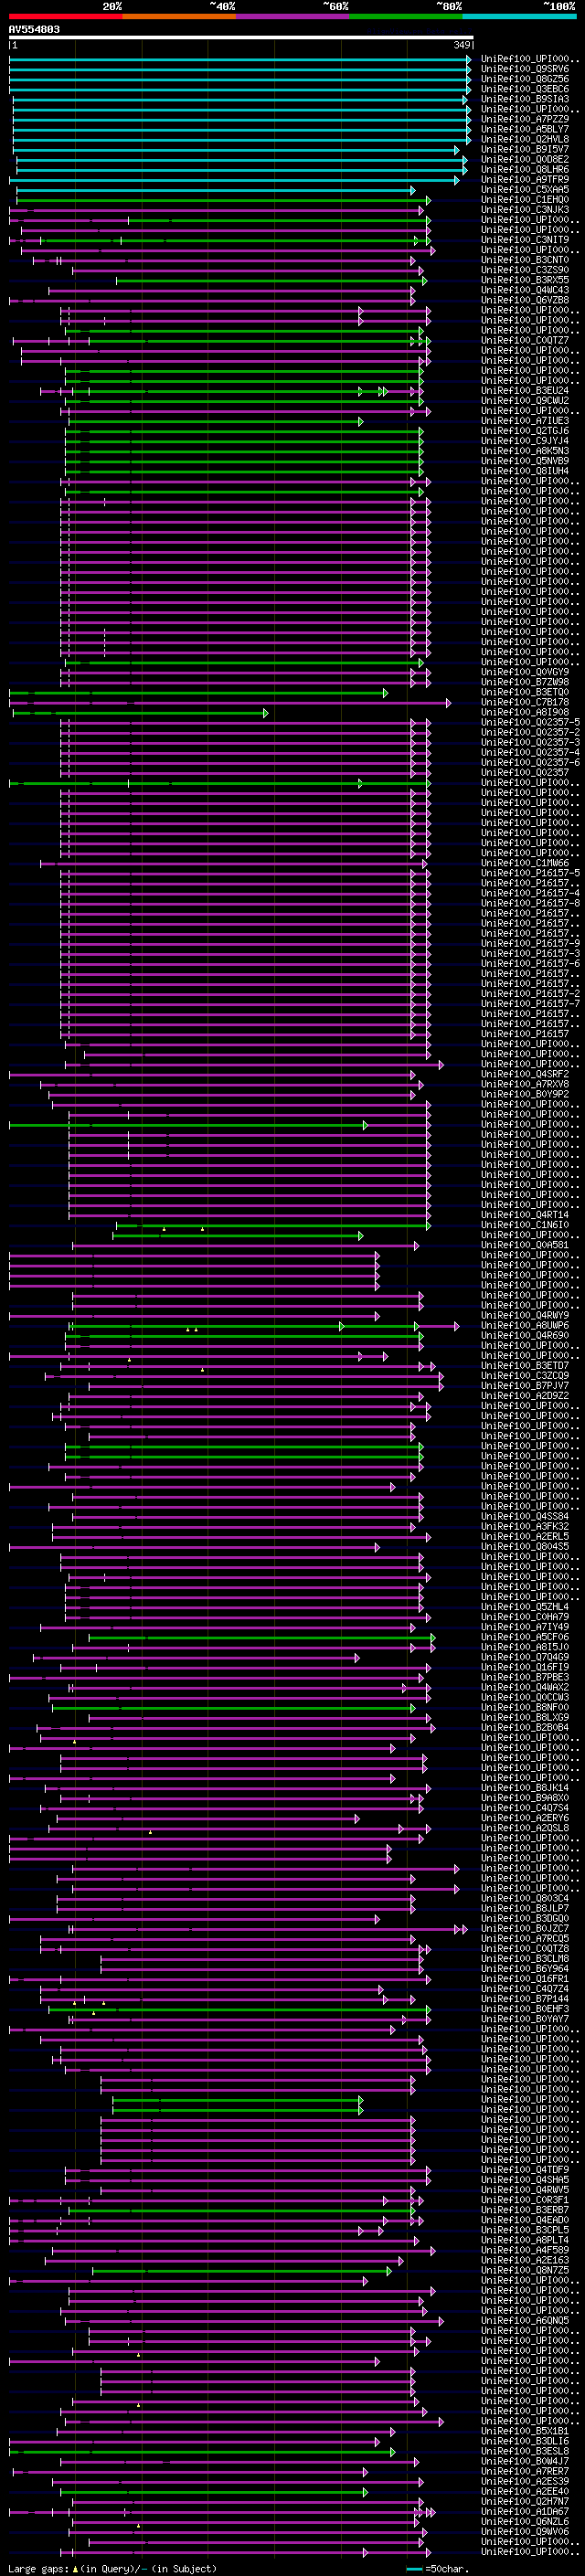Image resolution: width=585 pixels, height=2576 pixels.
Task: Select the query name AV554803
Action: 34,30
